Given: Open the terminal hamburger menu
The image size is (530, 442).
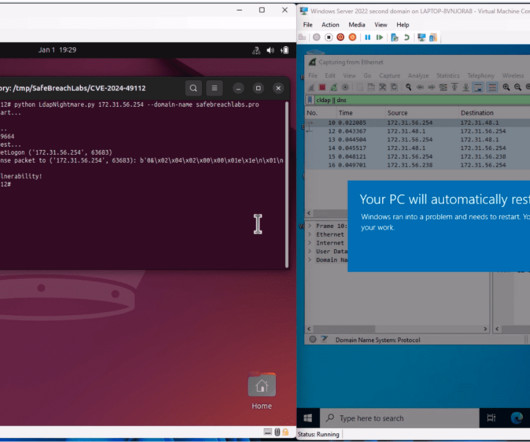Looking at the screenshot, I should click(x=214, y=88).
